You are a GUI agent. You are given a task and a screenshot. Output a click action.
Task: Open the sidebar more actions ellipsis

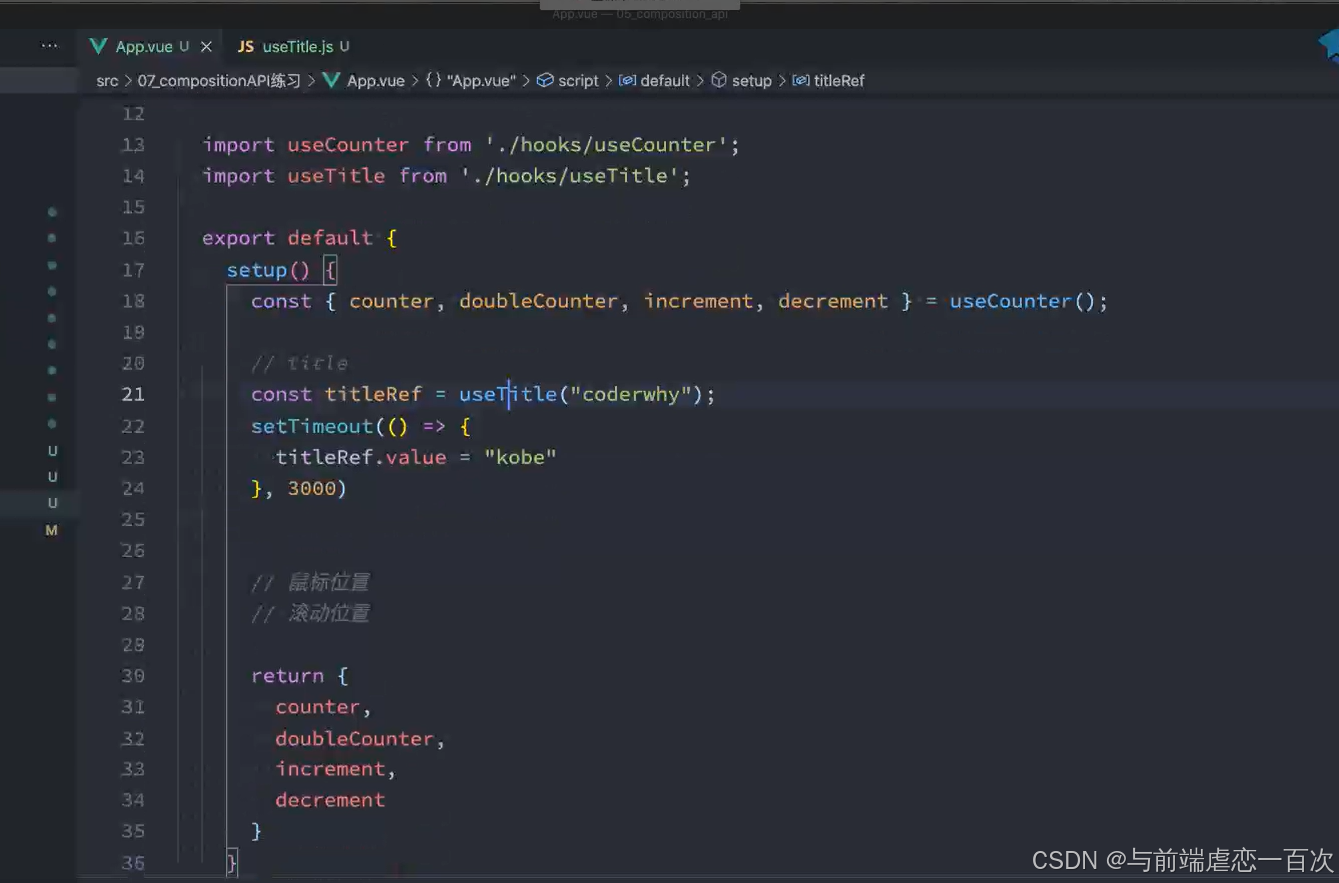pyautogui.click(x=49, y=45)
